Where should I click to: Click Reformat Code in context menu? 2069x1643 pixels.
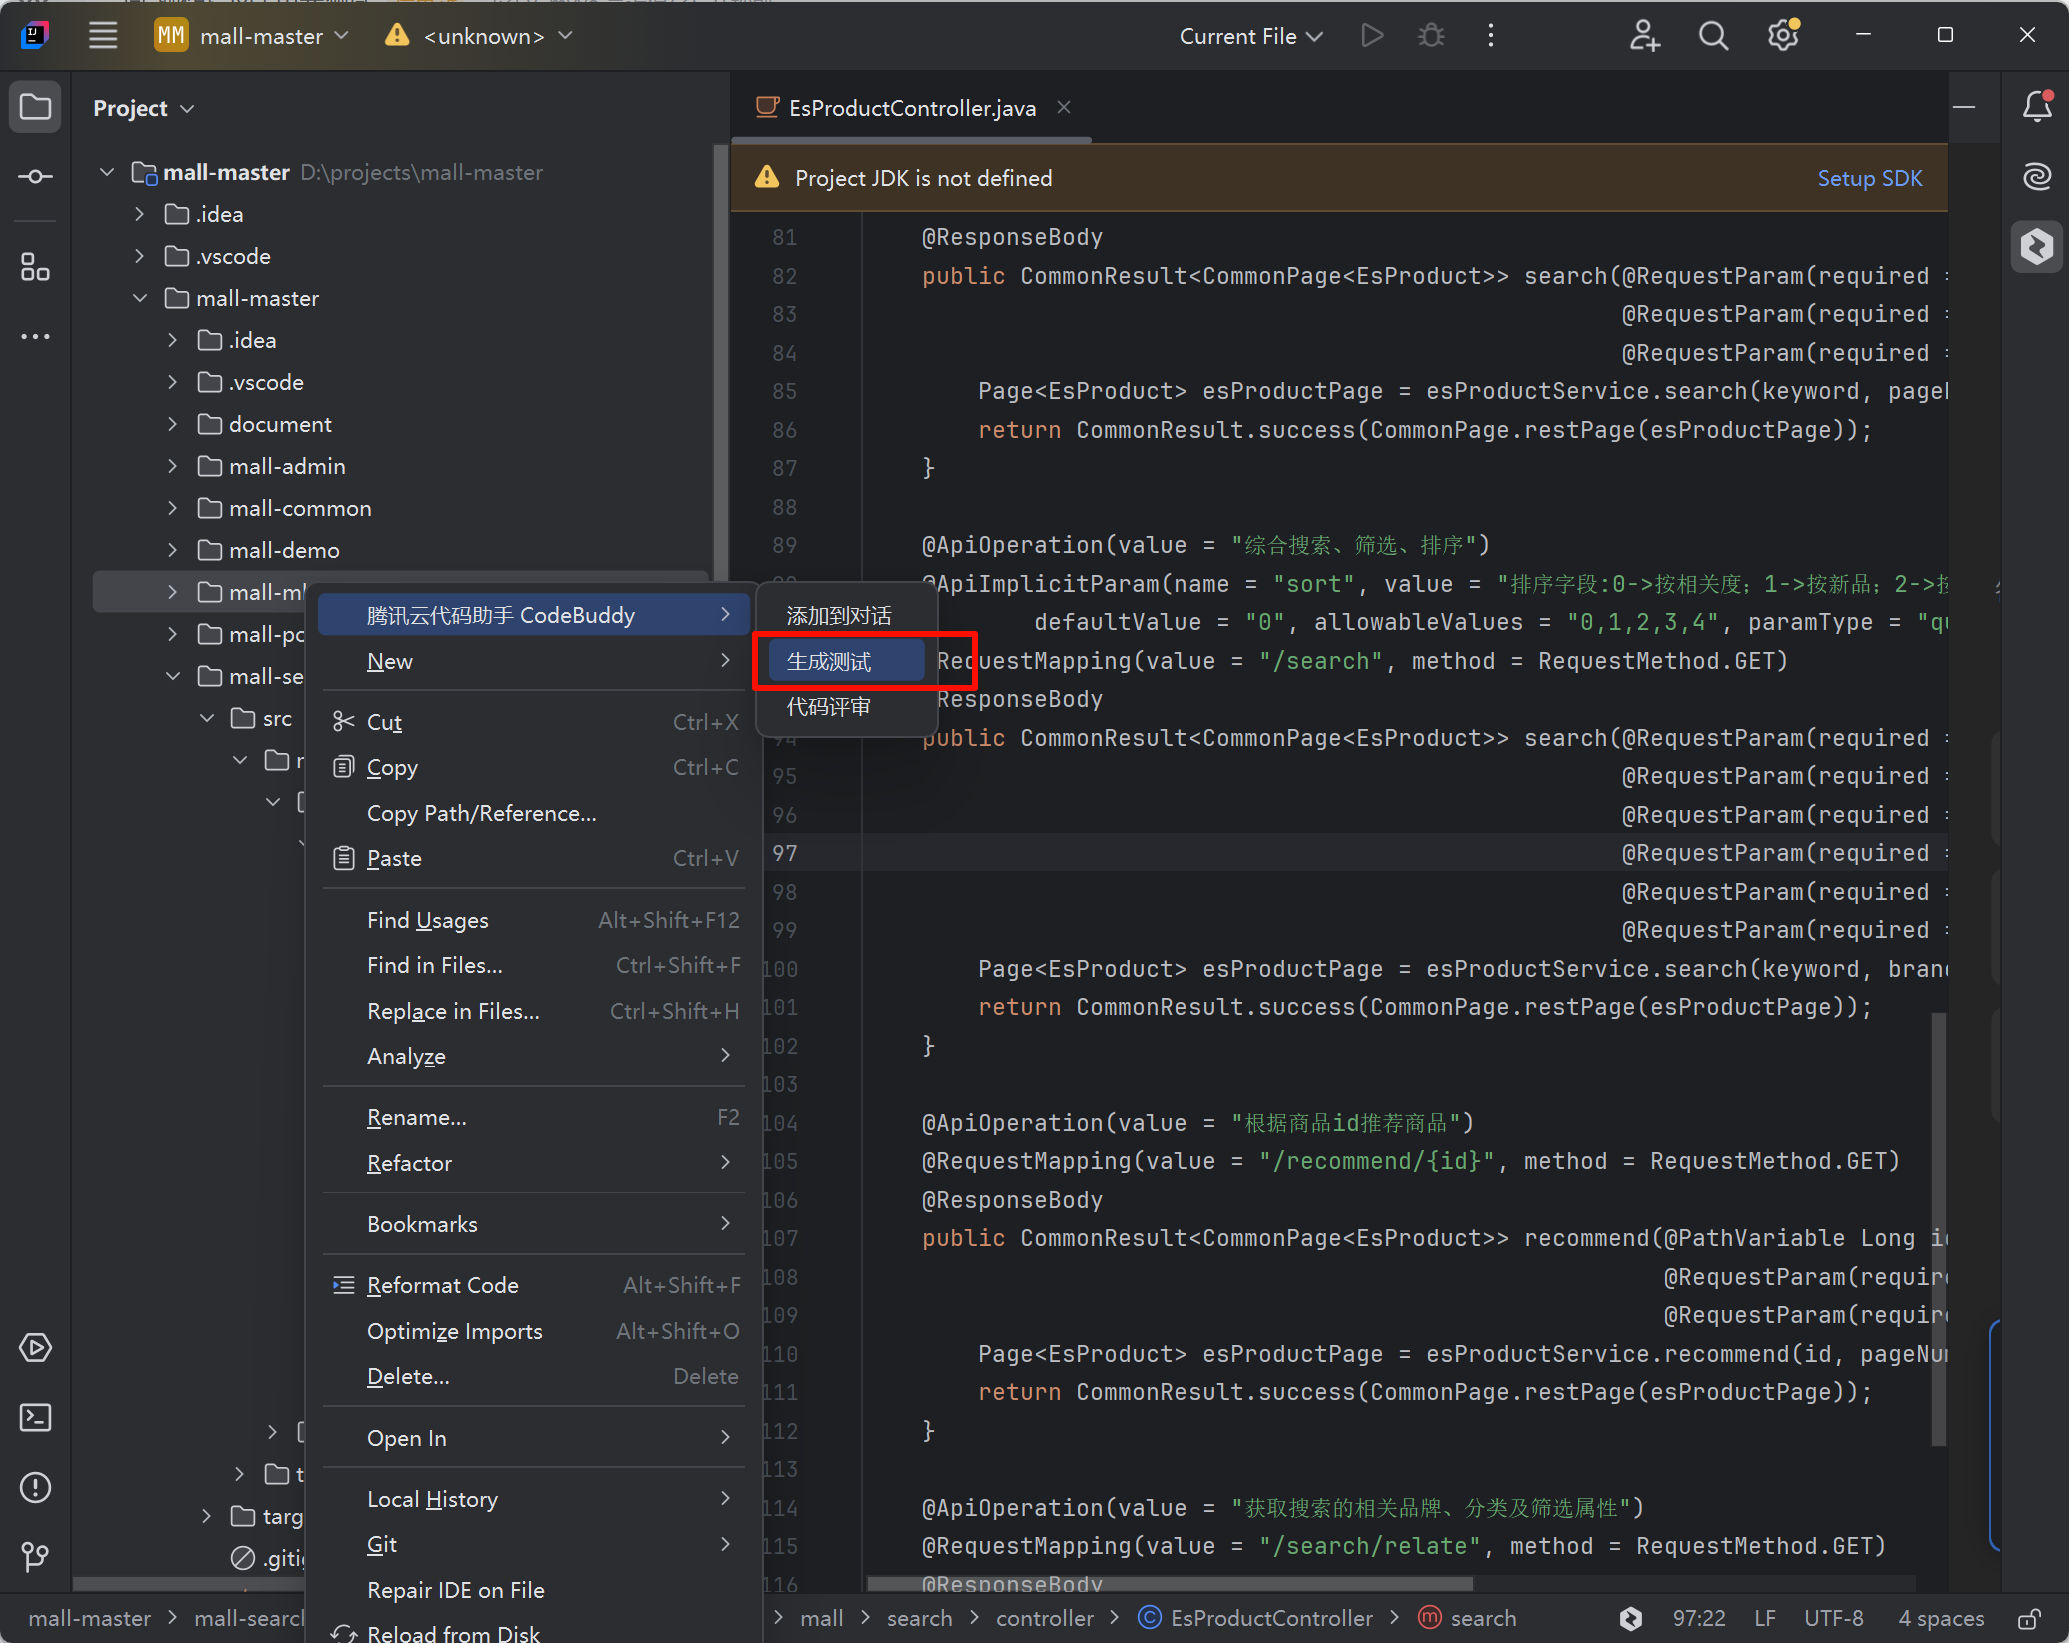[442, 1285]
